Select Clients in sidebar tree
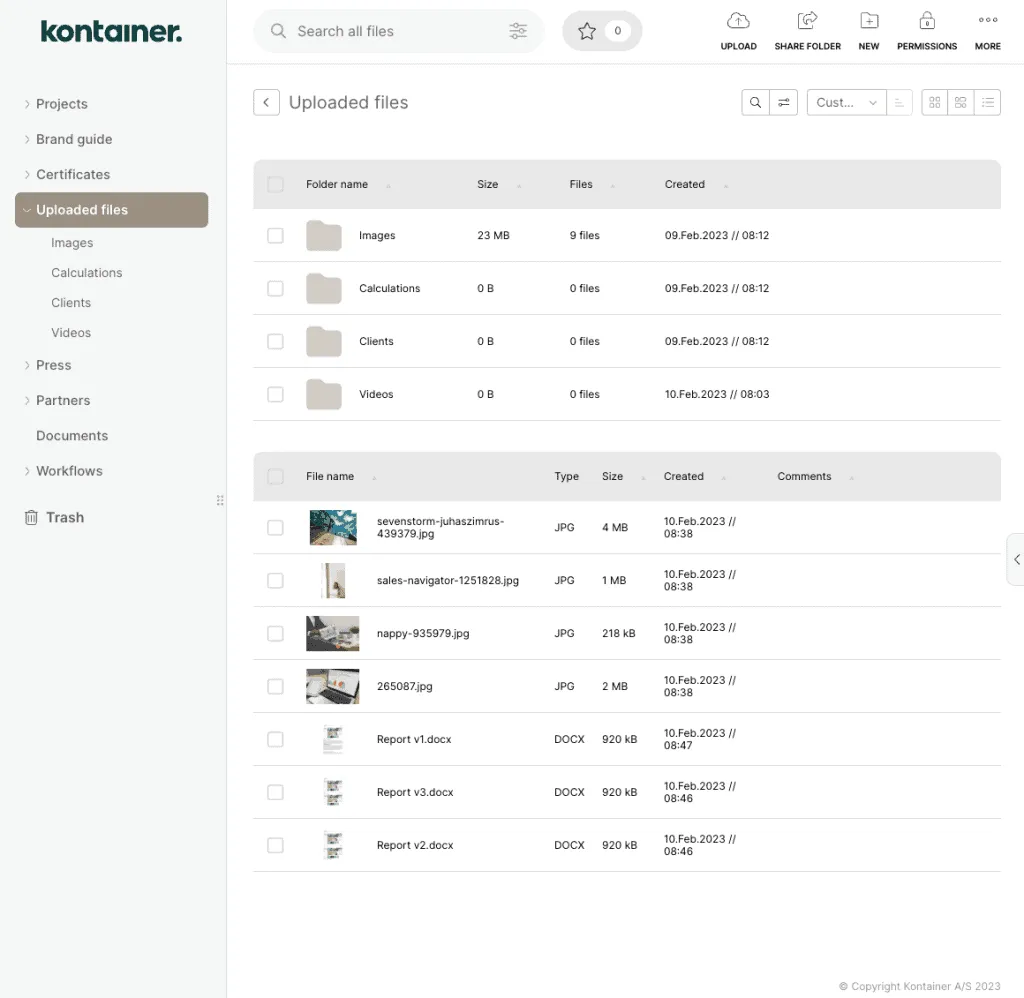Viewport: 1024px width, 998px height. [71, 302]
